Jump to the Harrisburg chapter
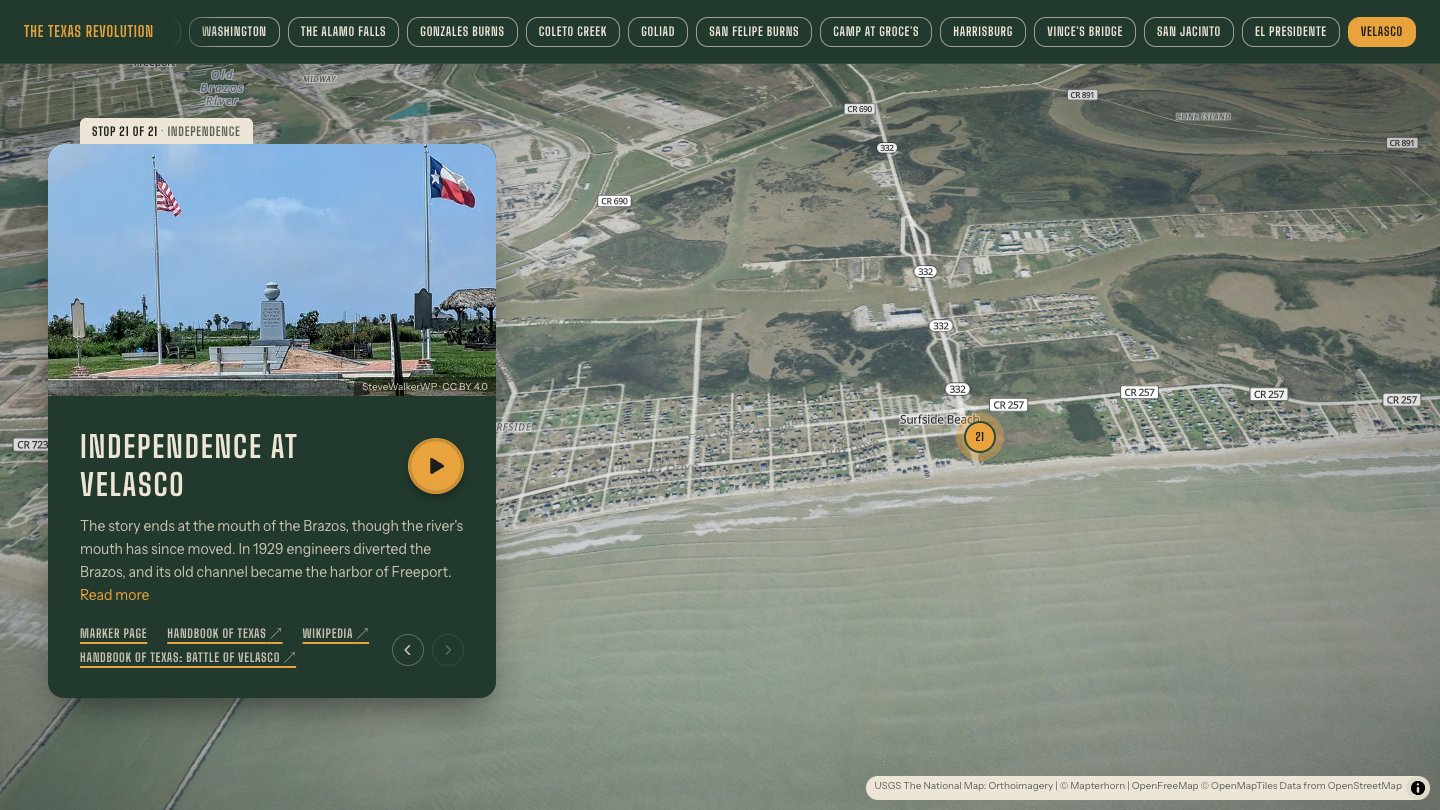The image size is (1440, 810). 983,32
